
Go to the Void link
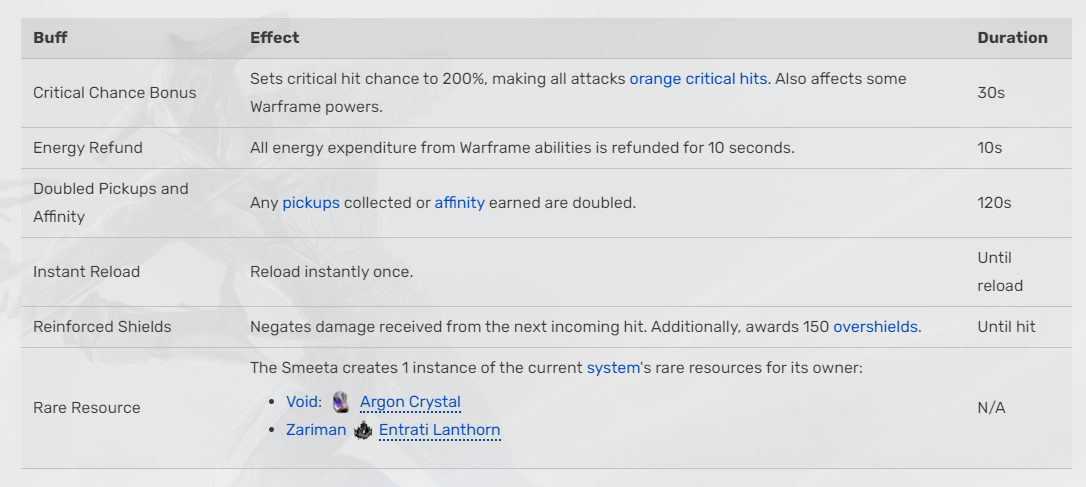[x=303, y=402]
